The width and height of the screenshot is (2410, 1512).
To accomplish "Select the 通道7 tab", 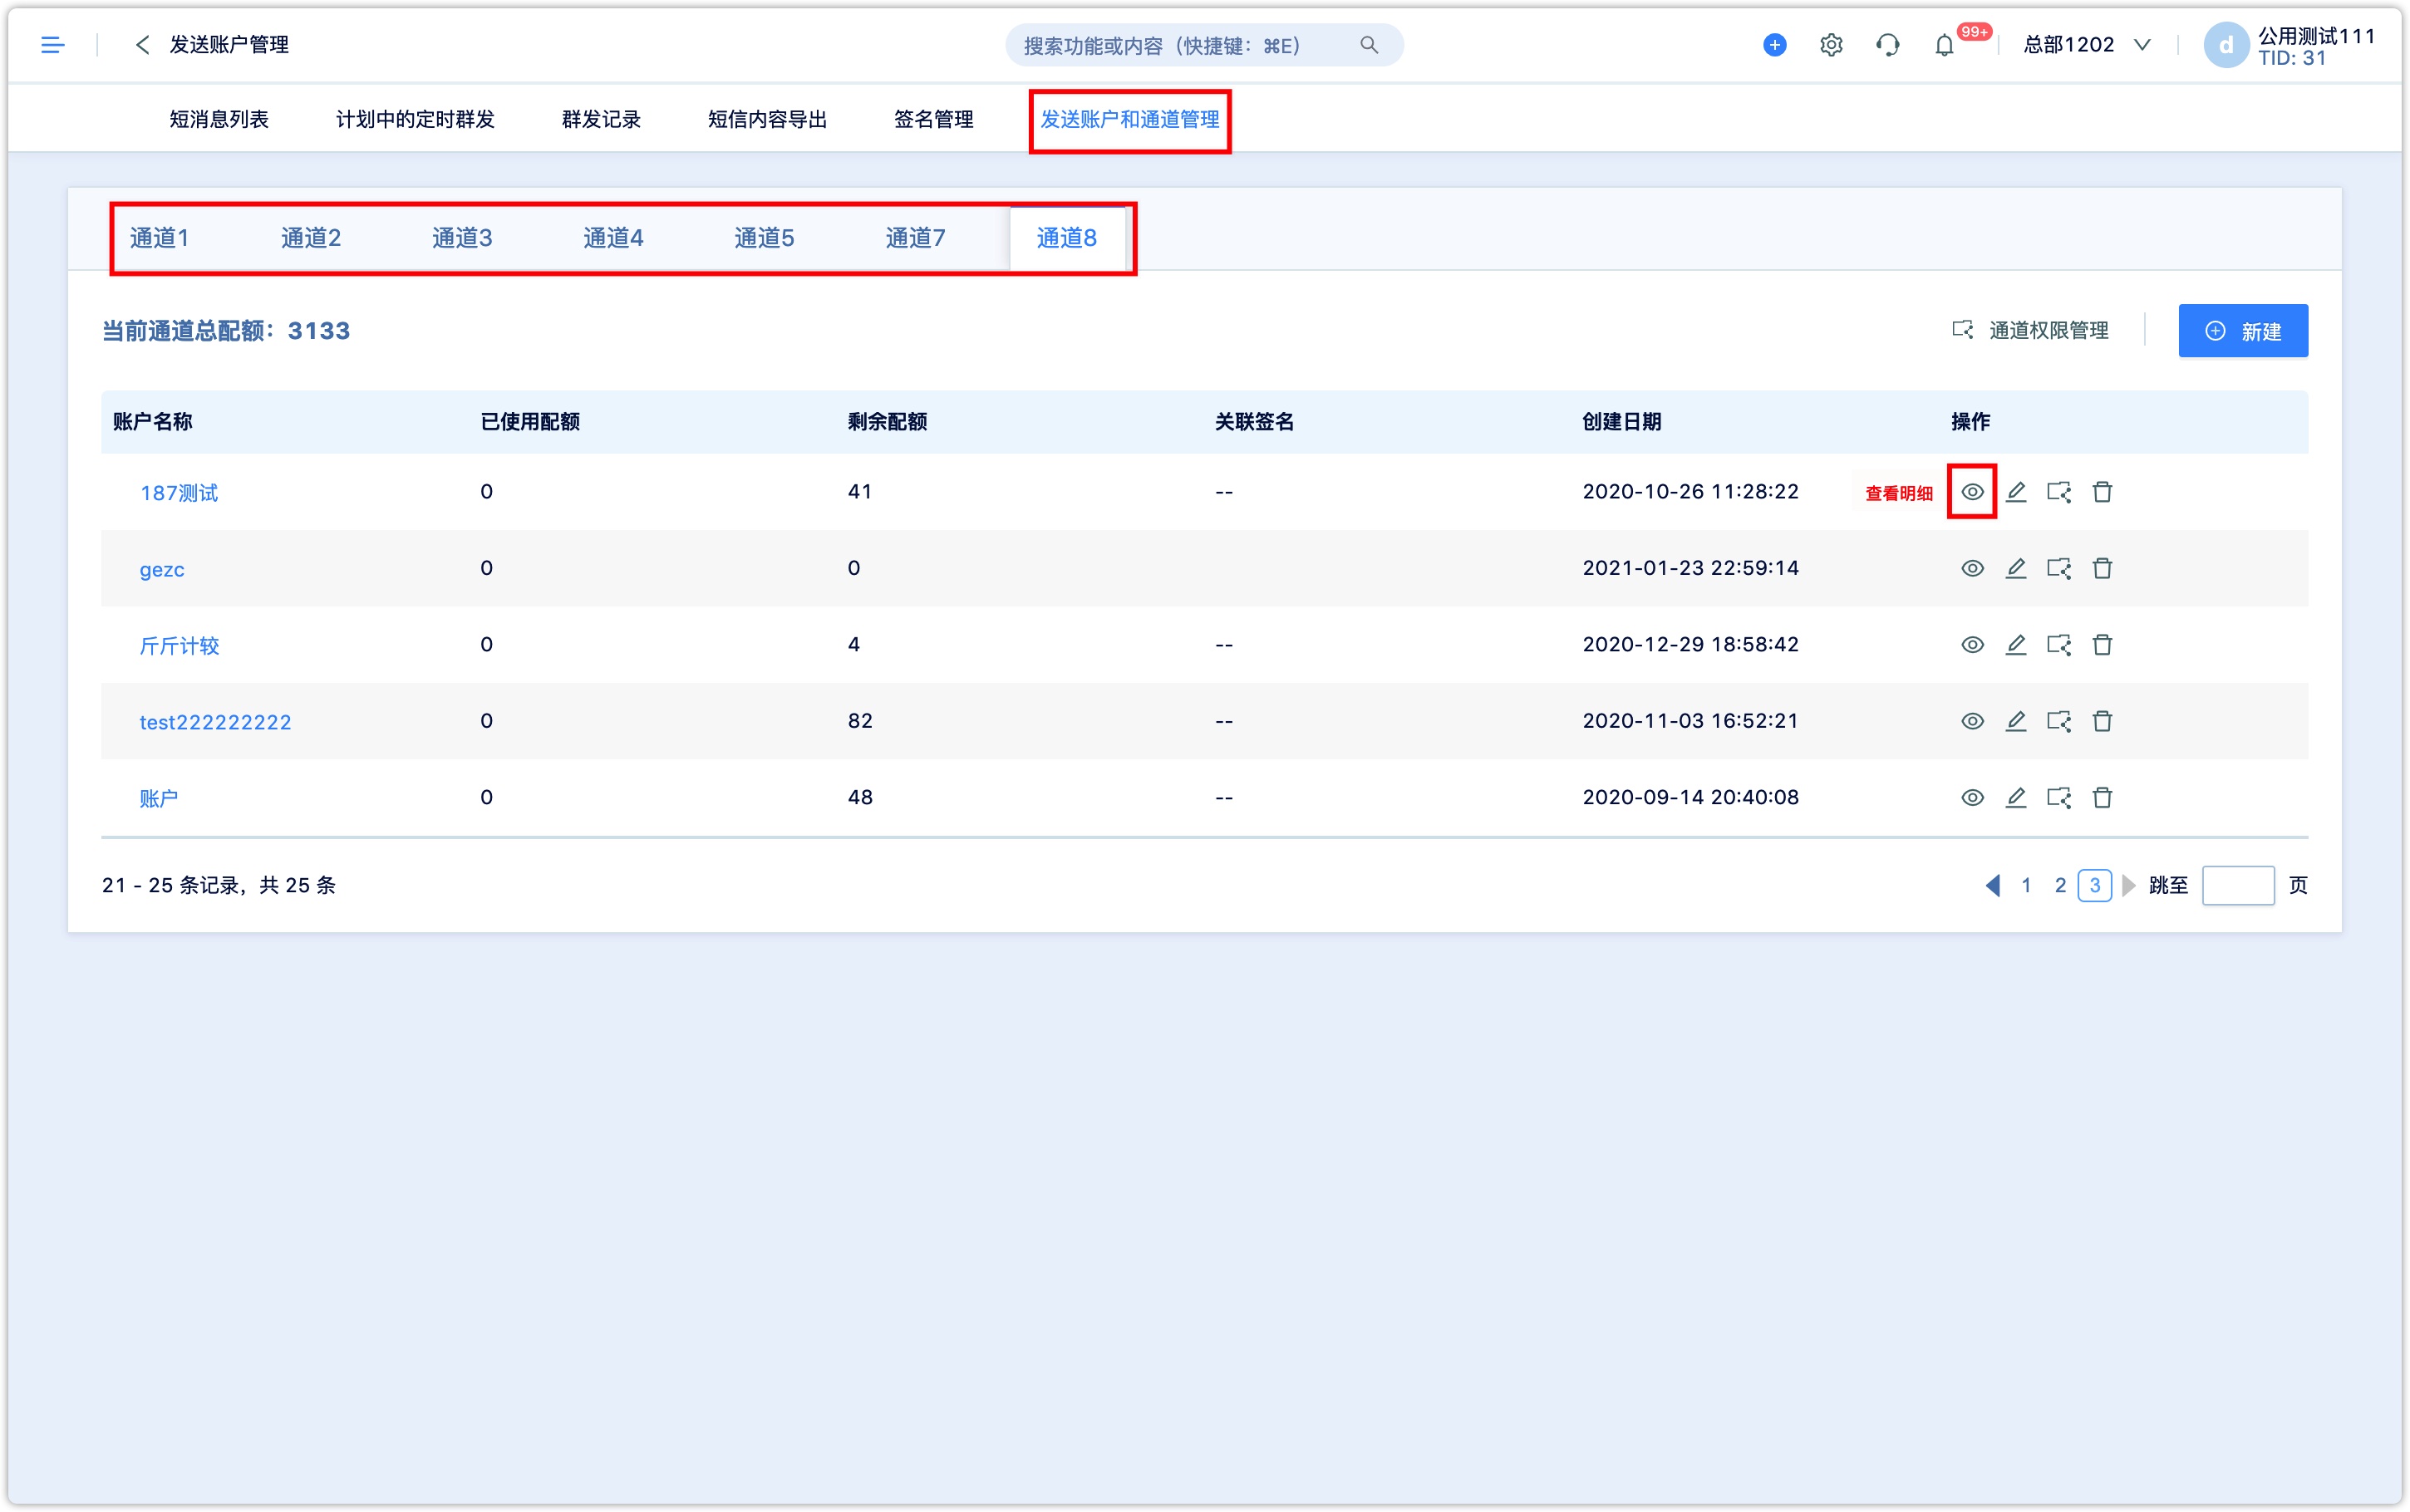I will (915, 238).
